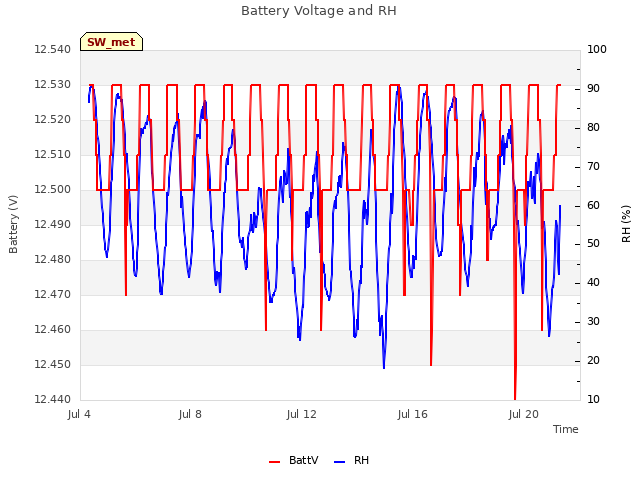This screenshot has width=640, height=480.
Task: Click the 20 value on RH axis
Action: [x=593, y=361]
